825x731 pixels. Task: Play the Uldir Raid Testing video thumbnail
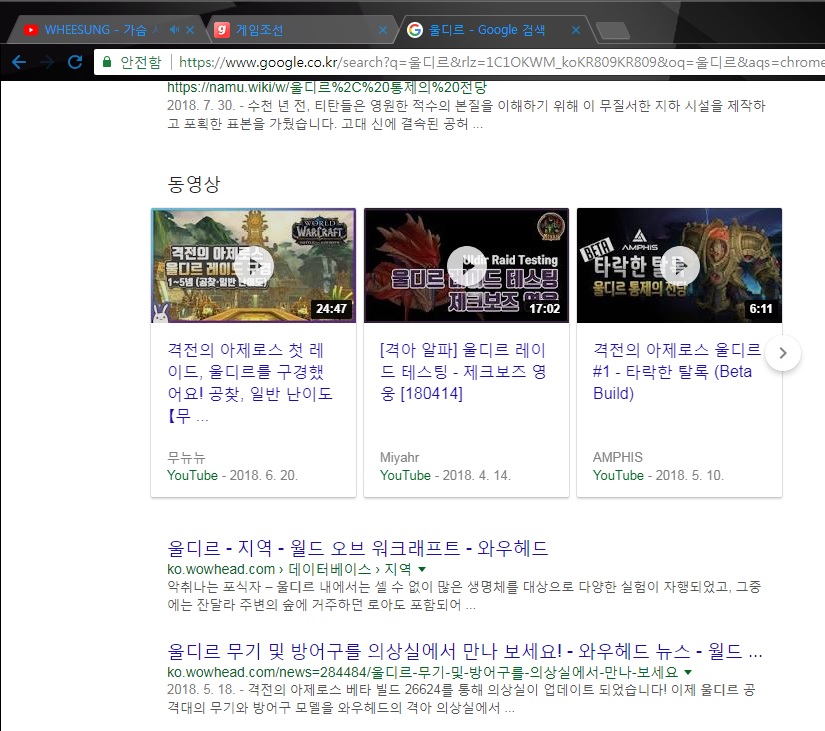click(466, 265)
